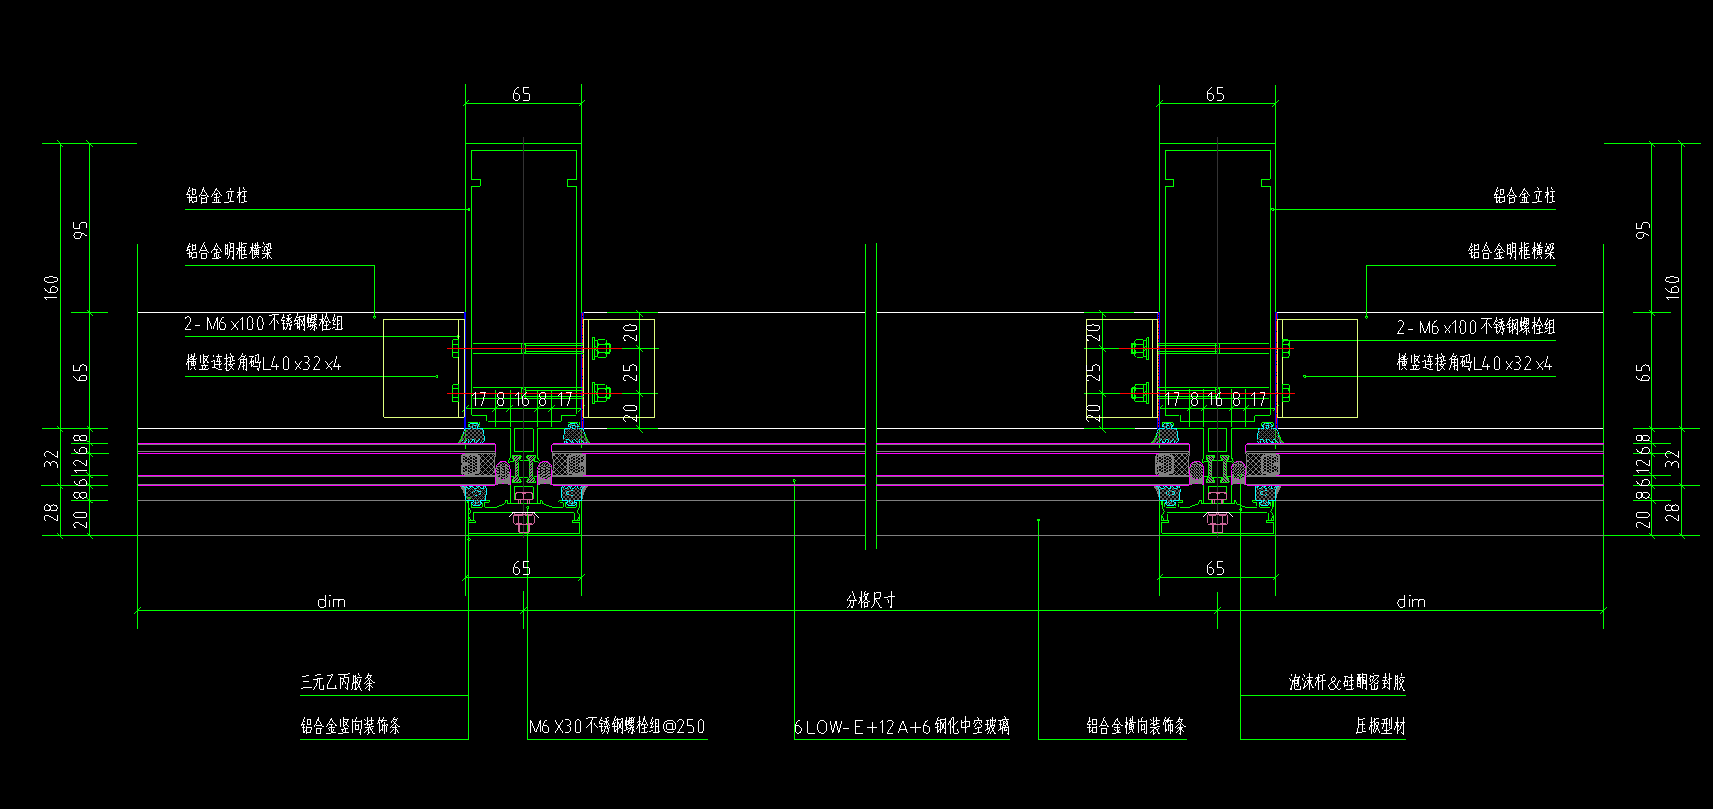Click the 三元乙丙胶条 annotation
Image resolution: width=1713 pixels, height=809 pixels.
click(338, 682)
